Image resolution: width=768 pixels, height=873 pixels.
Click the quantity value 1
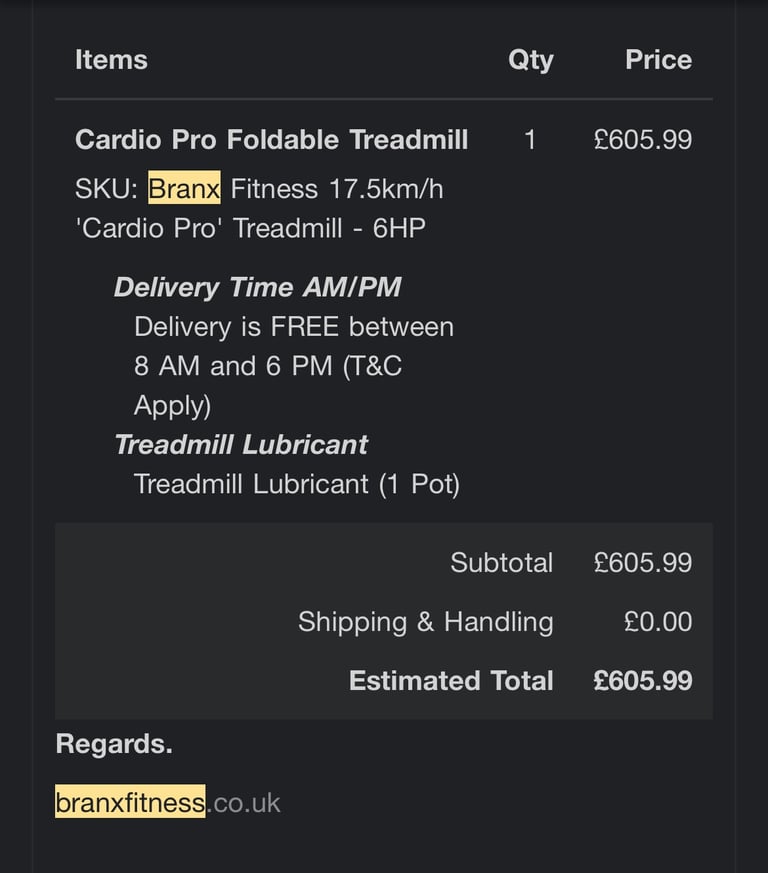(530, 140)
